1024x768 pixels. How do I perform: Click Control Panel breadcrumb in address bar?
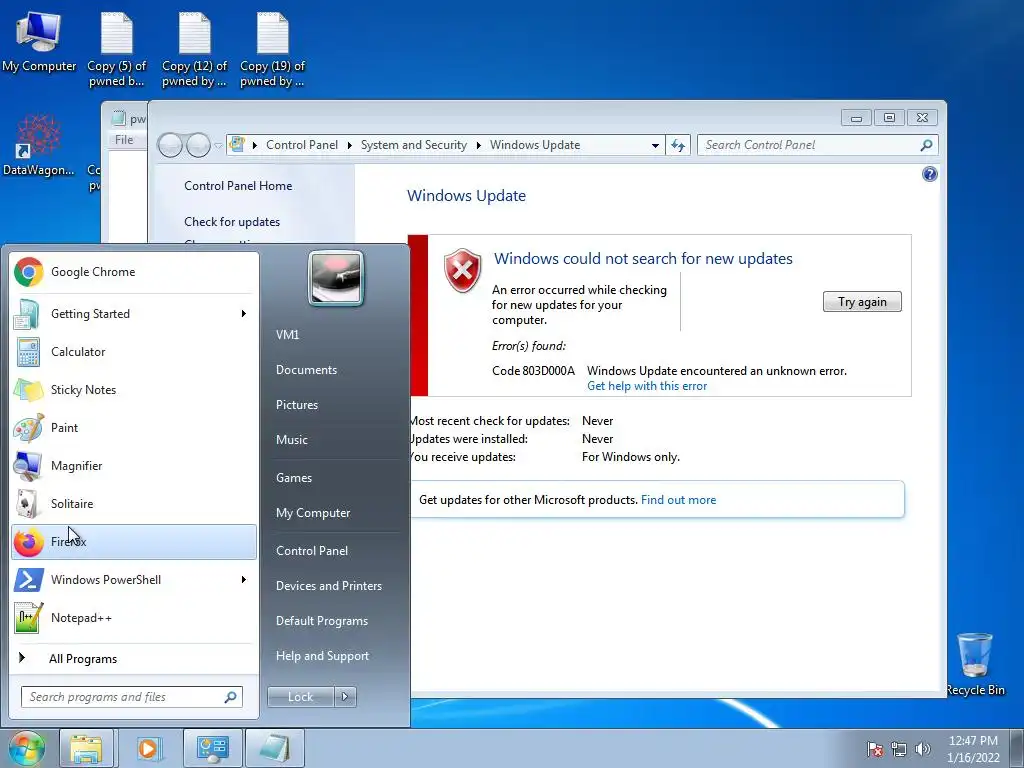click(302, 145)
